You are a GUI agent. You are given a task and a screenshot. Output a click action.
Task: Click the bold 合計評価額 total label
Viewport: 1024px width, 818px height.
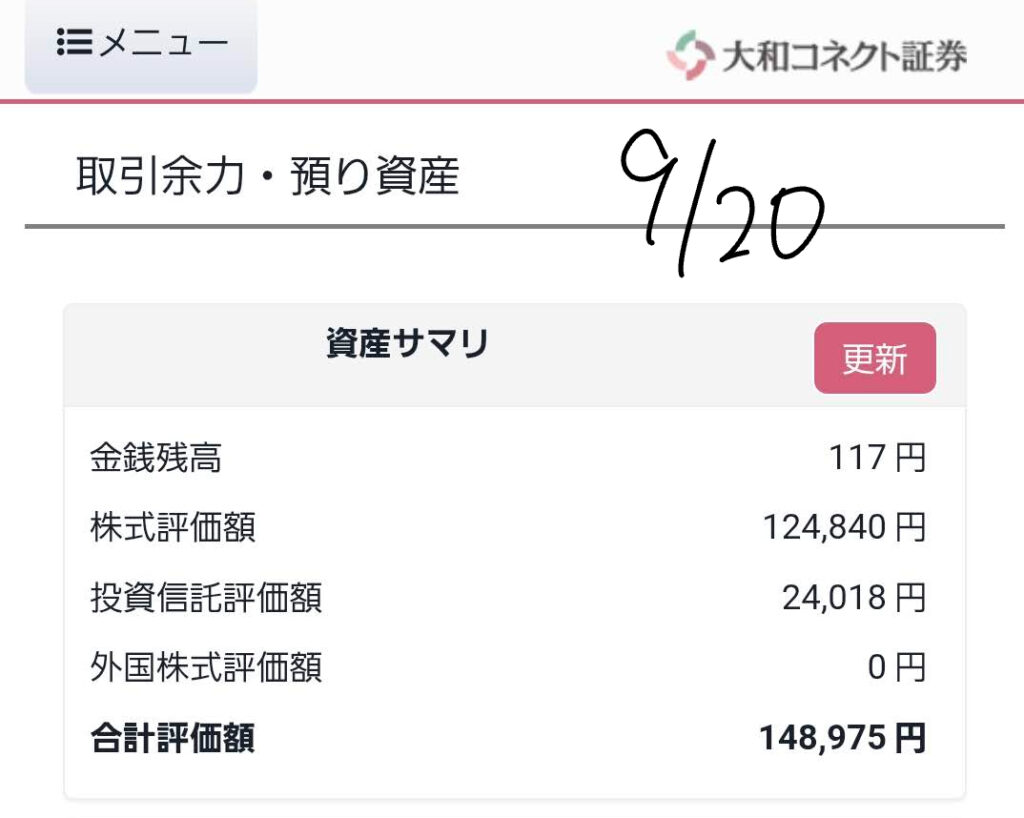tap(172, 738)
